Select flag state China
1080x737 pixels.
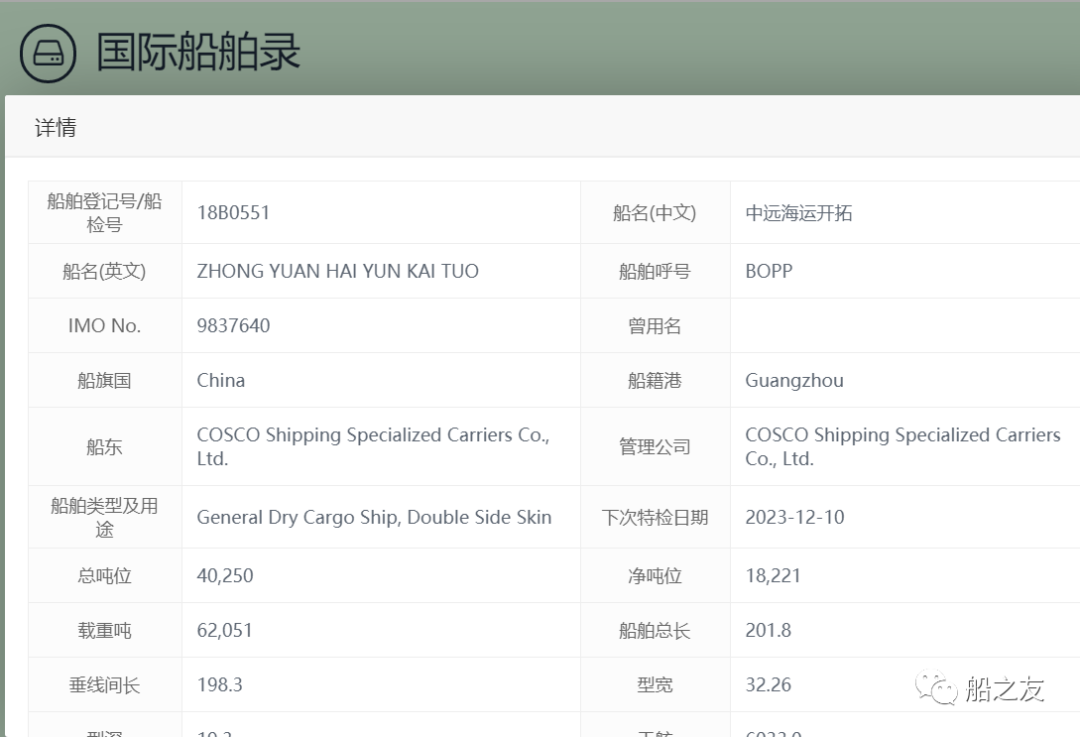click(221, 380)
